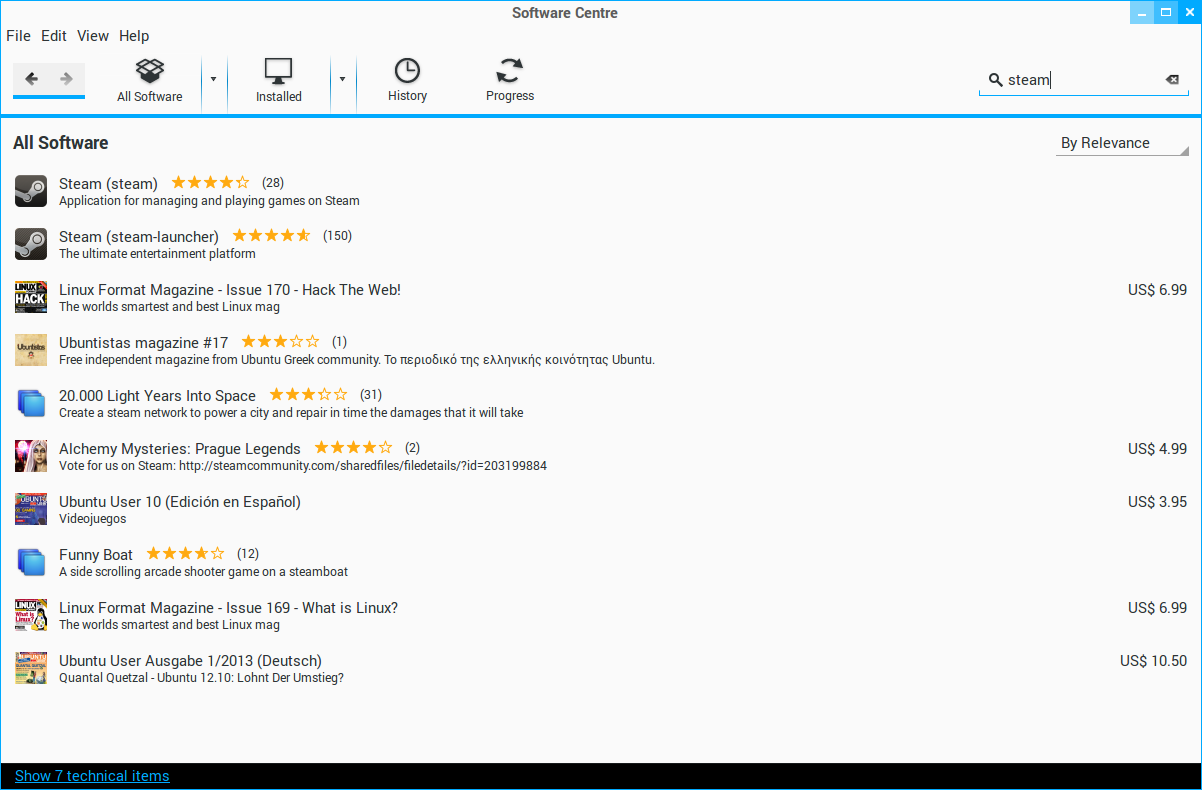Select Linux Format Magazine Issue 170 title
The width and height of the screenshot is (1202, 790).
pyautogui.click(x=230, y=290)
